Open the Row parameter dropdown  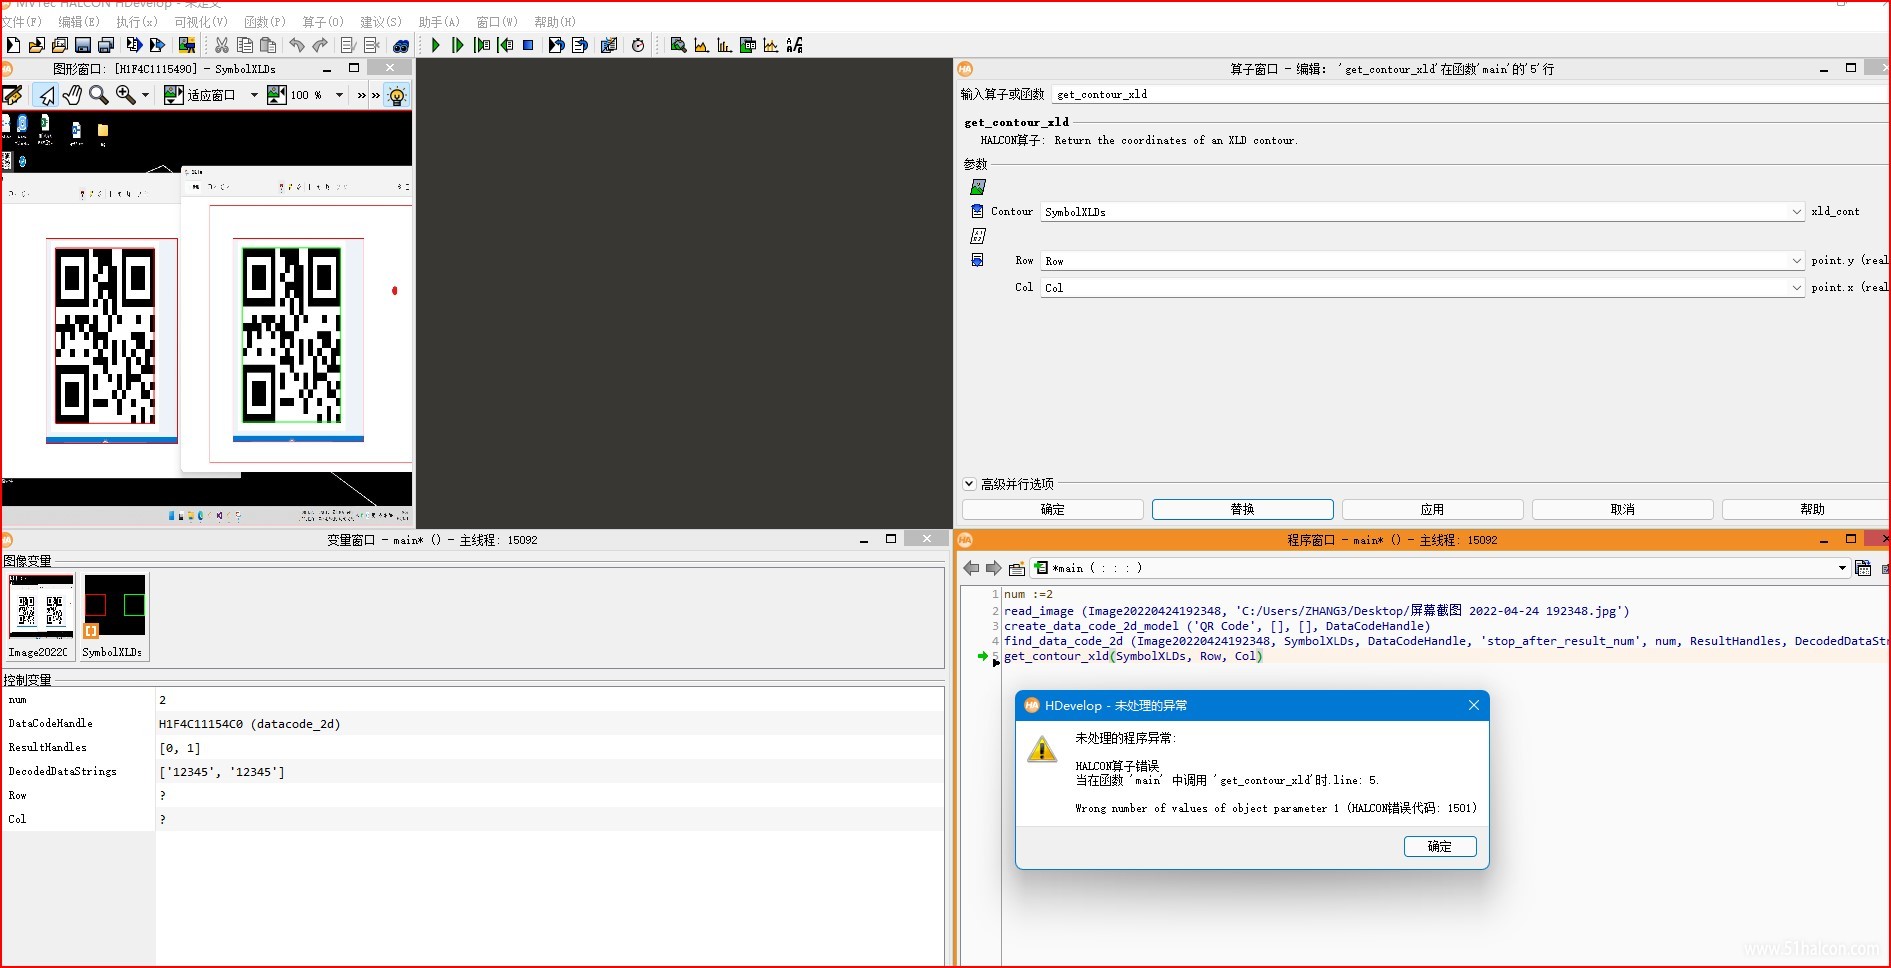coord(1797,261)
